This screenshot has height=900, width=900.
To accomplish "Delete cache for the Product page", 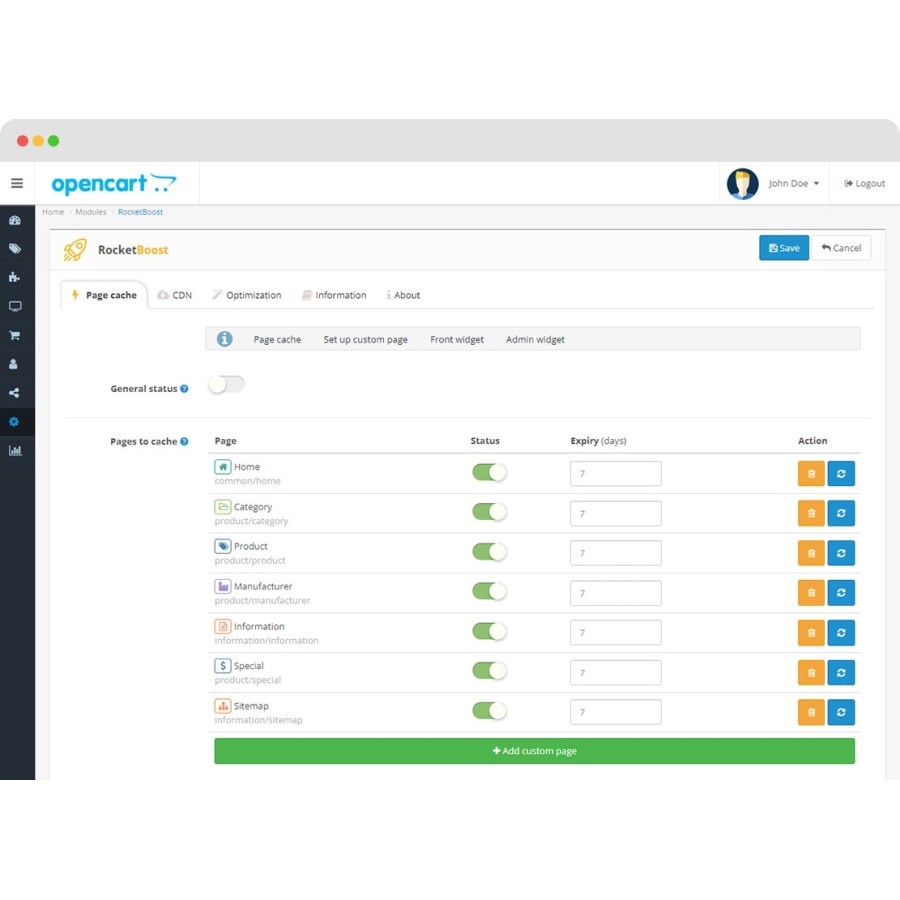I will point(811,553).
